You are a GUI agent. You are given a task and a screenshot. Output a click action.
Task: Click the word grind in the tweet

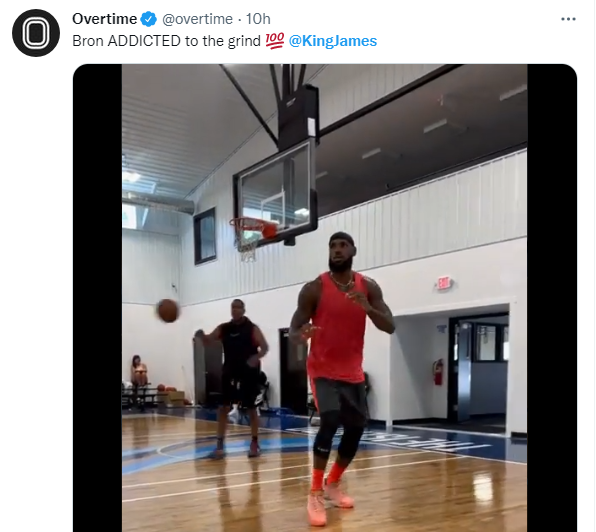point(244,41)
